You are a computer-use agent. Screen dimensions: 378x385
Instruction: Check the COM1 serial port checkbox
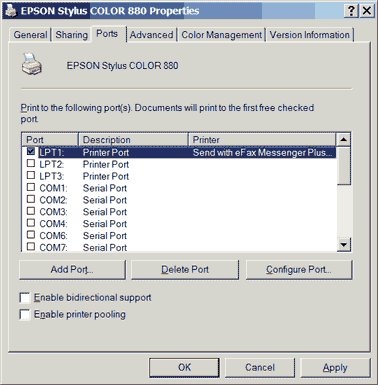pos(31,187)
